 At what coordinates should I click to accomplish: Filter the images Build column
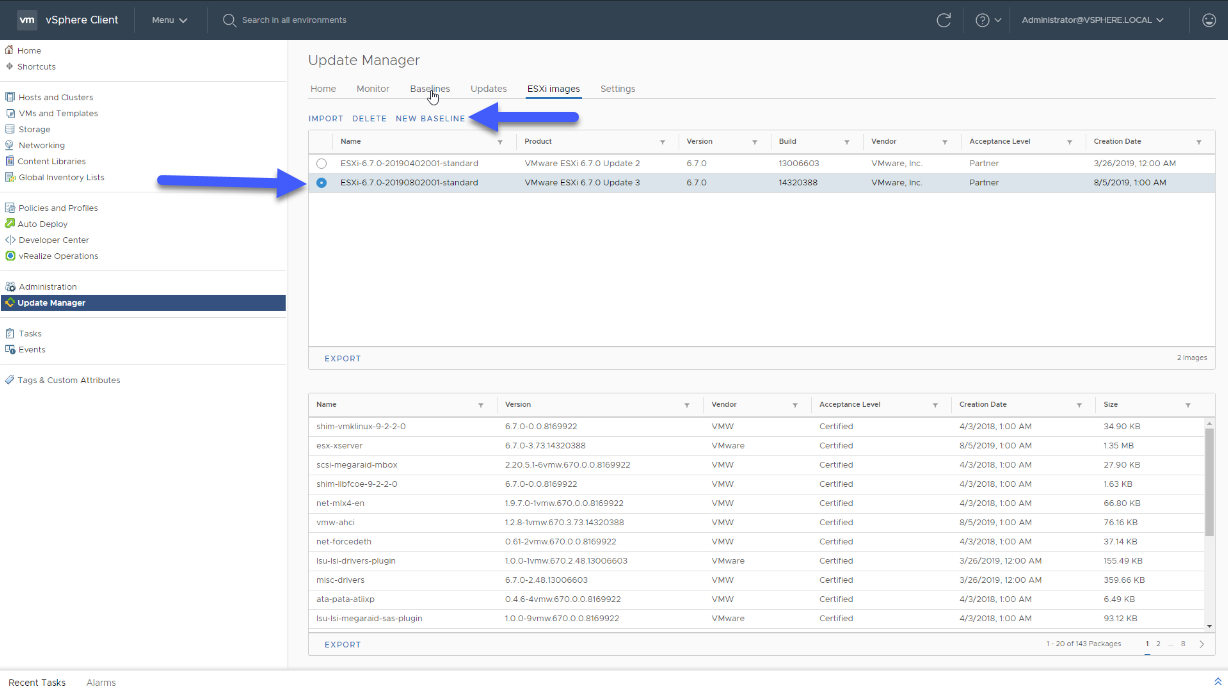pos(847,142)
